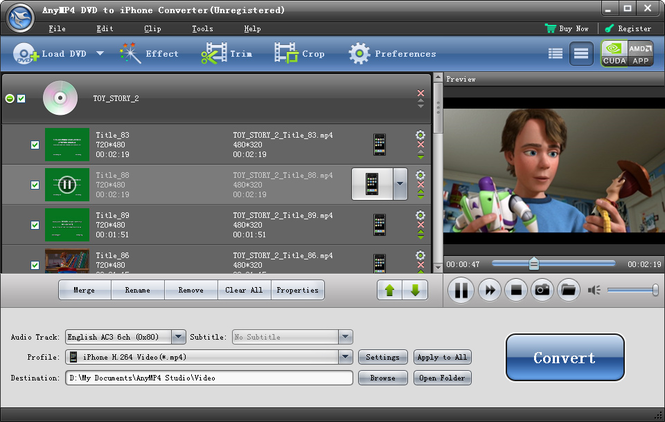Image resolution: width=665 pixels, height=422 pixels.
Task: Open the Edit menu
Action: 104,28
